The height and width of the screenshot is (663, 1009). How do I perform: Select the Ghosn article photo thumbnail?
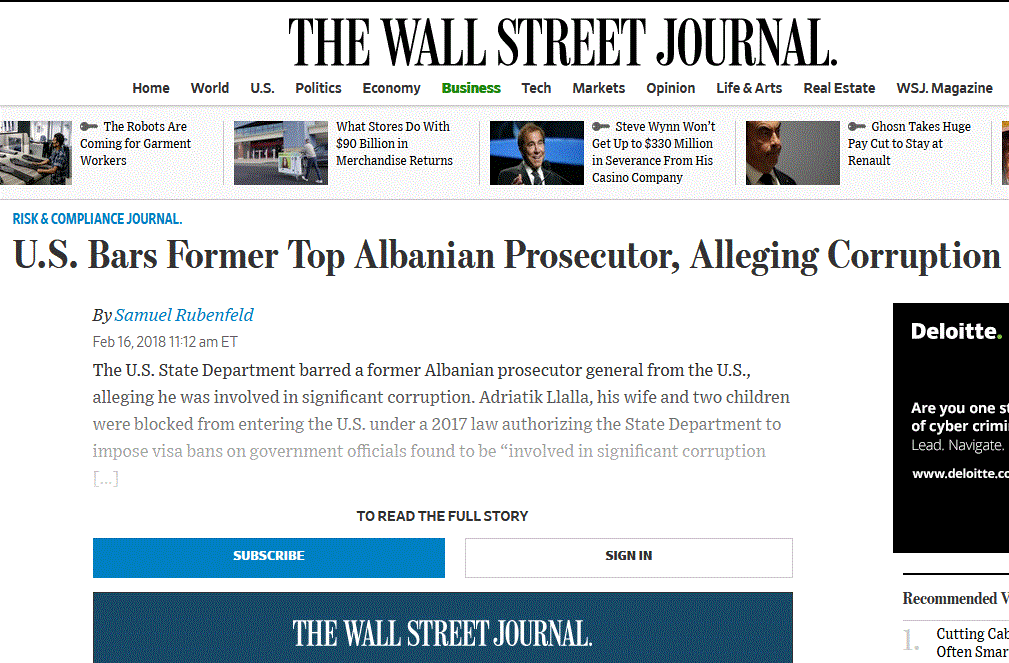(x=793, y=153)
